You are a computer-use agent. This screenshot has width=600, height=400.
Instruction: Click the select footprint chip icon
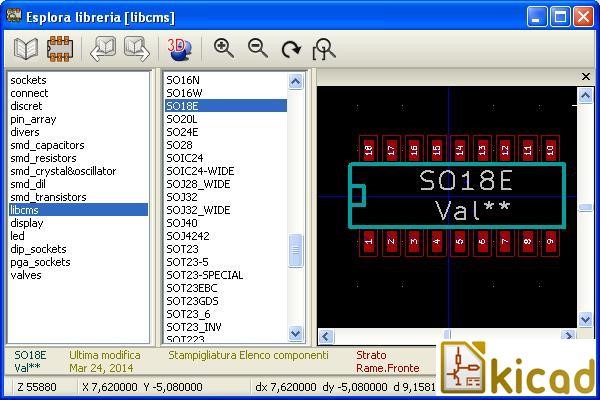[60, 48]
